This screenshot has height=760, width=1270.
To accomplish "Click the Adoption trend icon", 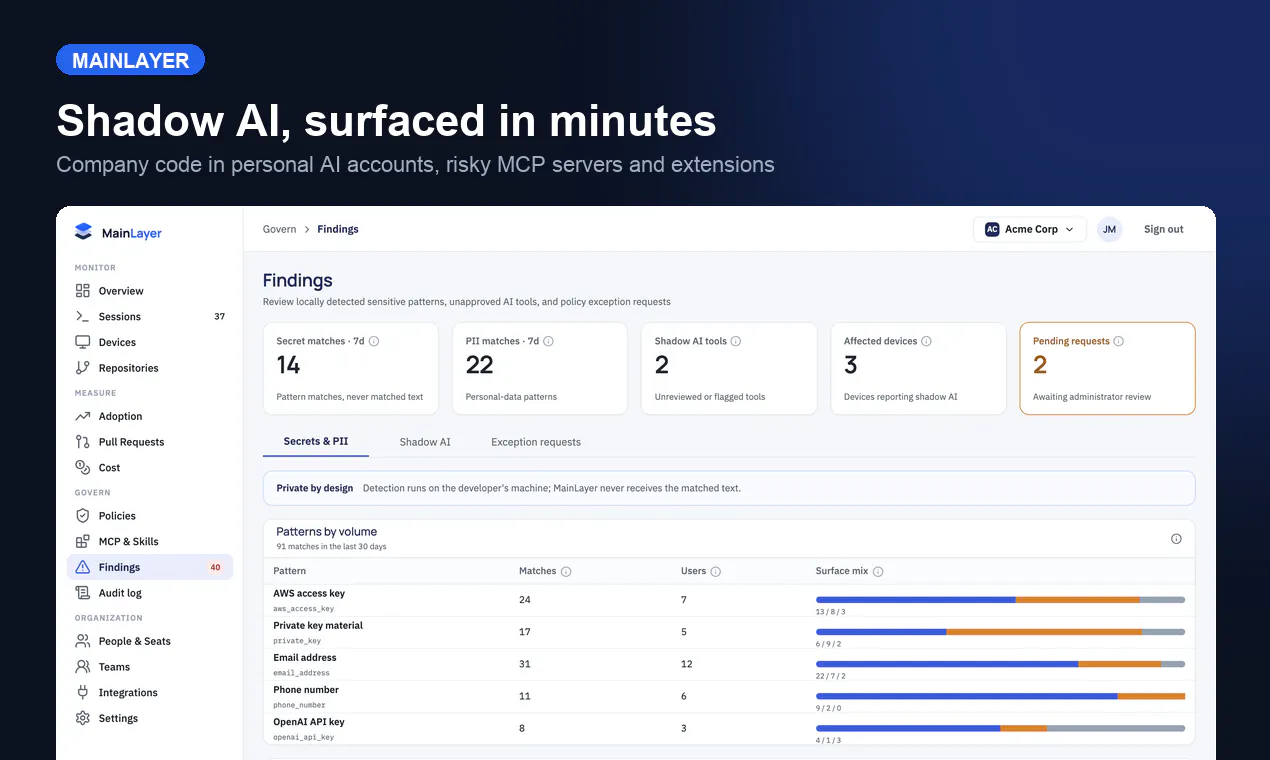I will pos(83,416).
